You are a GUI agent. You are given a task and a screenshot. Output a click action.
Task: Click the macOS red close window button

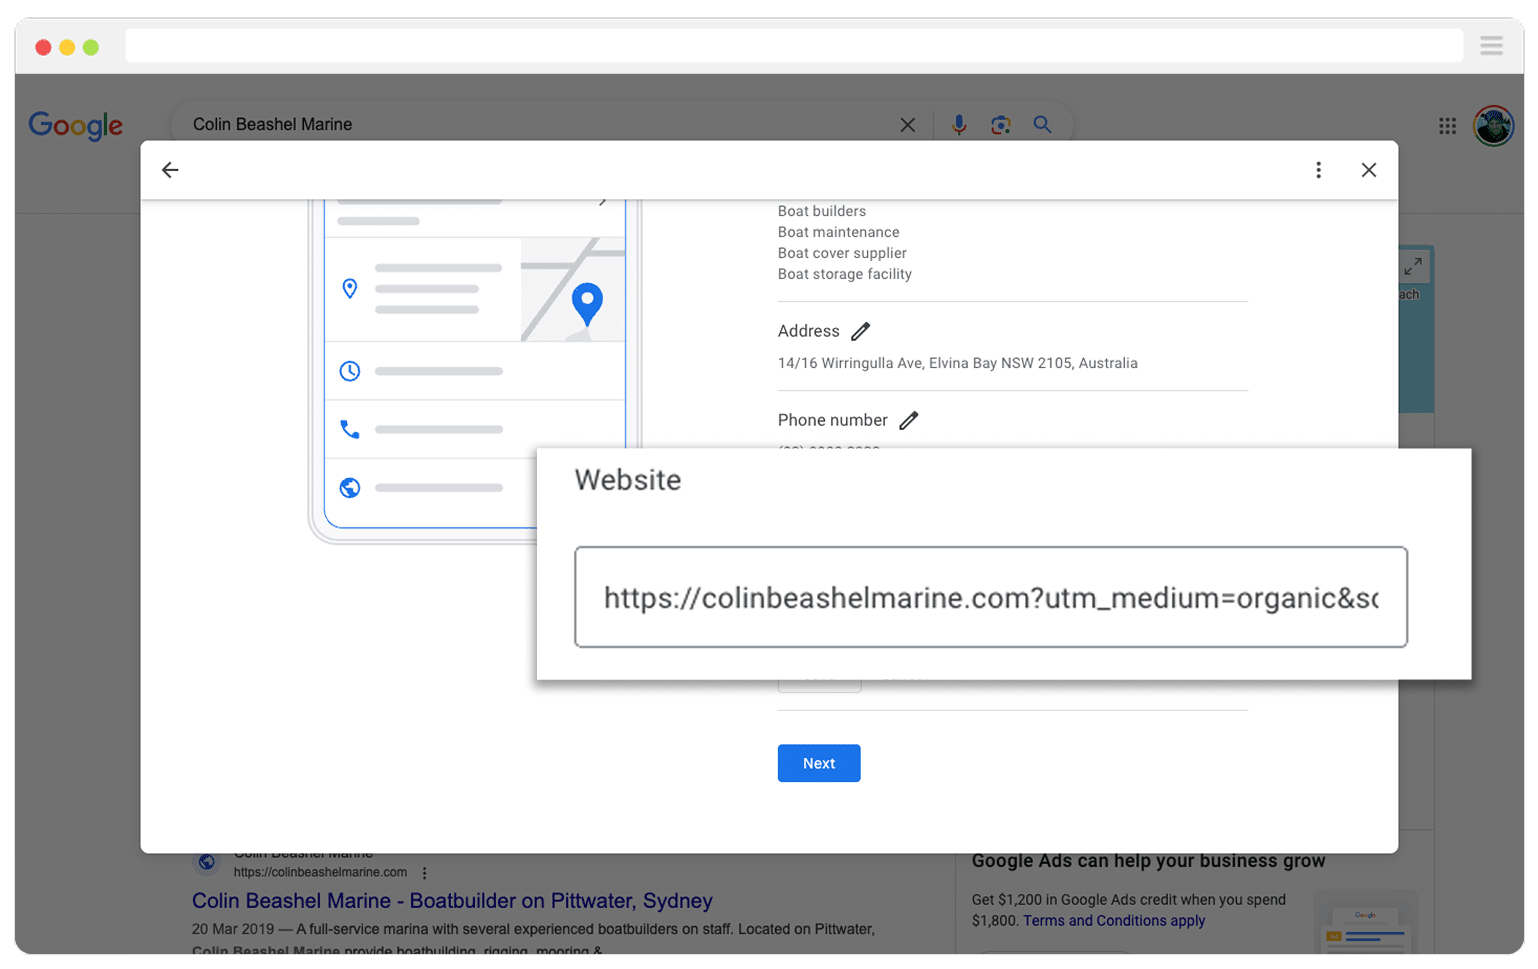pos(43,47)
